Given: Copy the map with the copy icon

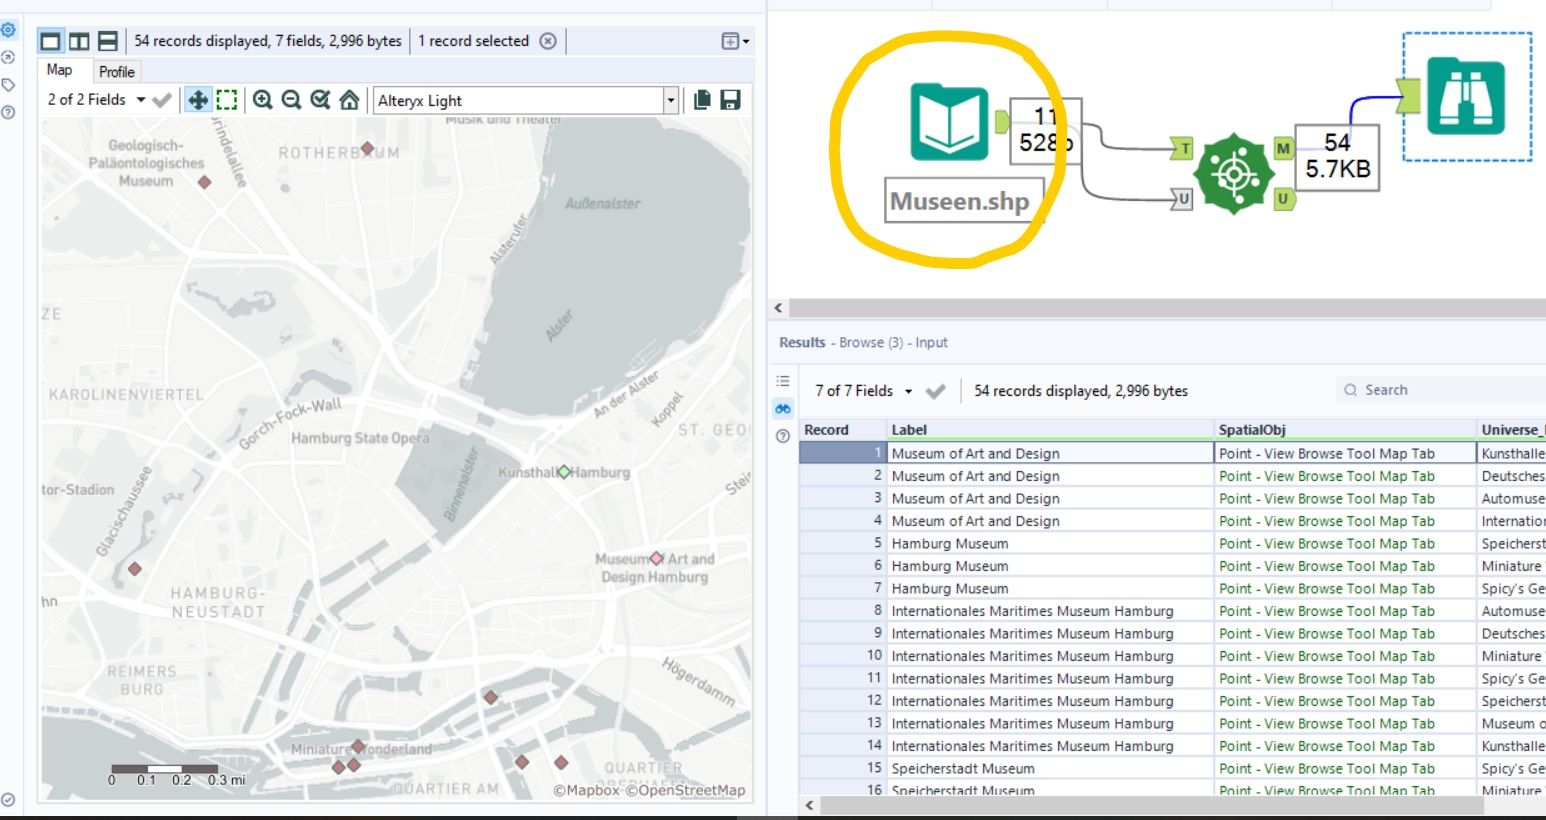Looking at the screenshot, I should [x=702, y=100].
